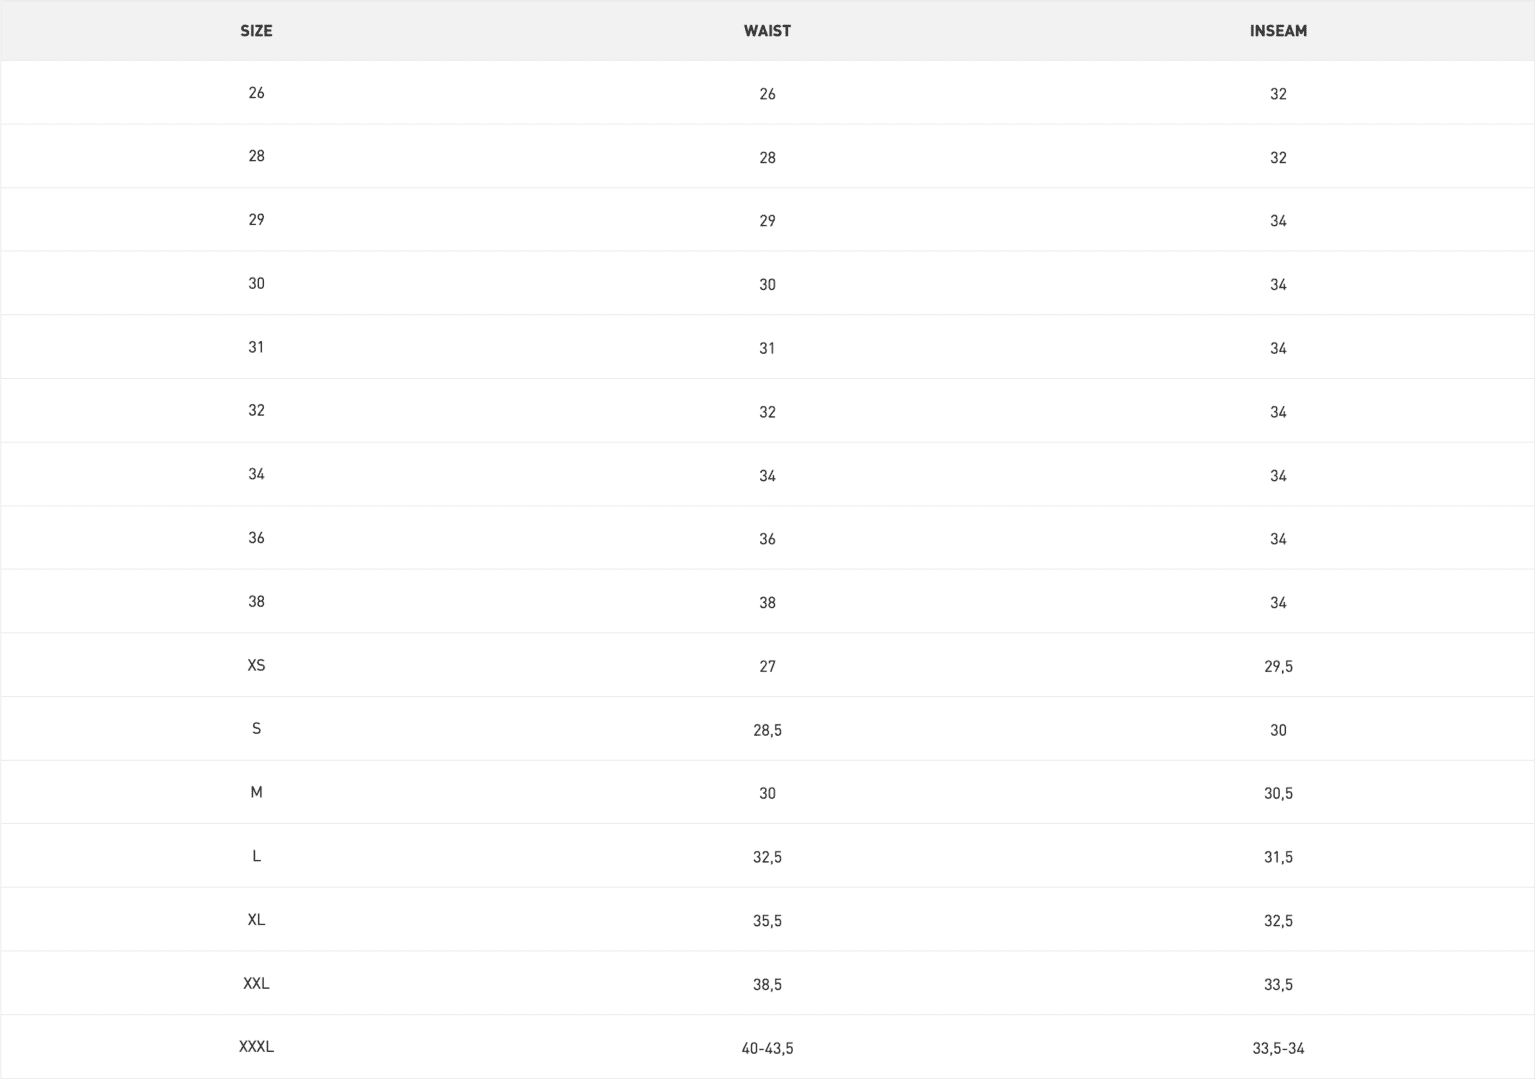The width and height of the screenshot is (1538, 1080).
Task: Click inseam value 31,5 in L row
Action: point(1278,857)
